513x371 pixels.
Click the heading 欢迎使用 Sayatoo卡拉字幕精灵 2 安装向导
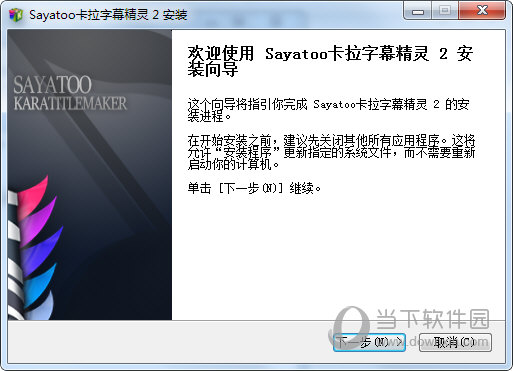click(330, 61)
